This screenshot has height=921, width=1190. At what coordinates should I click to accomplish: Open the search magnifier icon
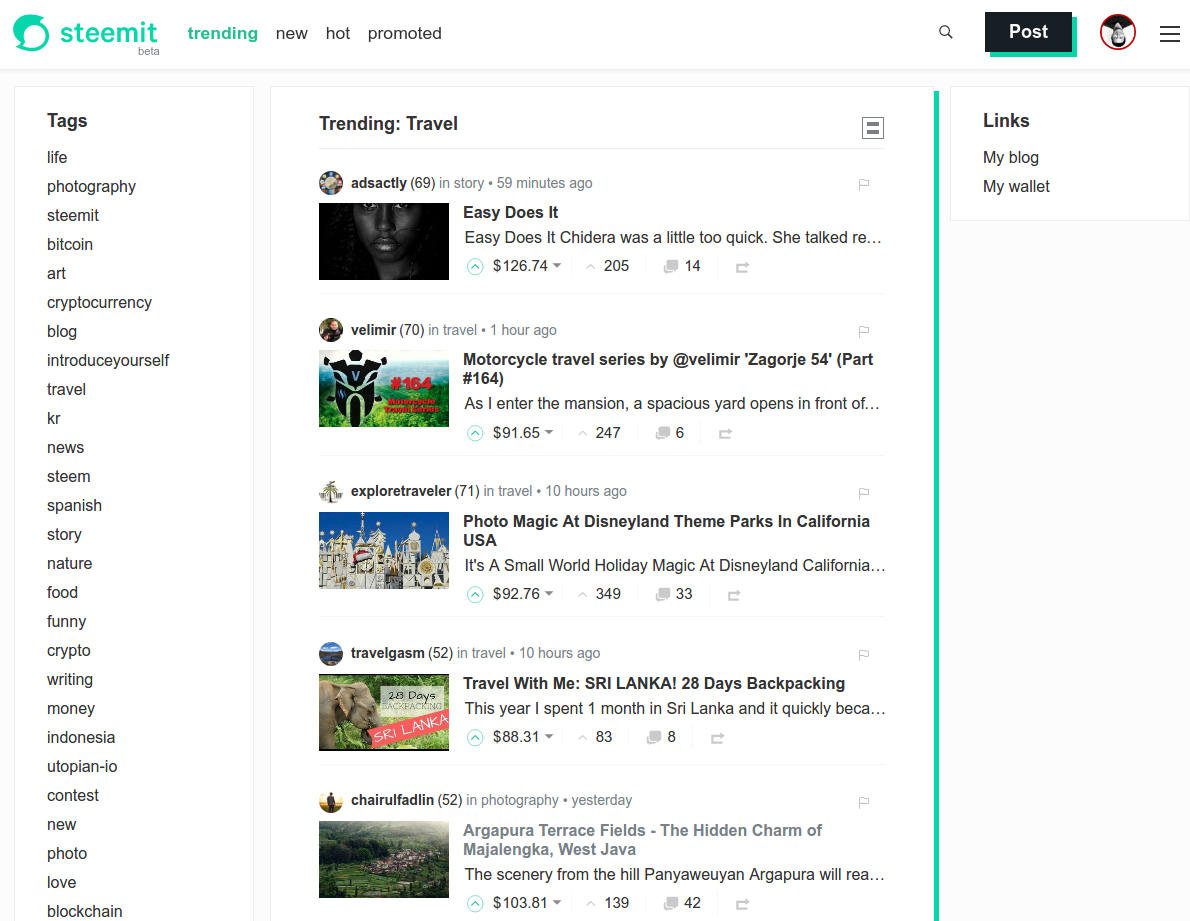tap(946, 32)
